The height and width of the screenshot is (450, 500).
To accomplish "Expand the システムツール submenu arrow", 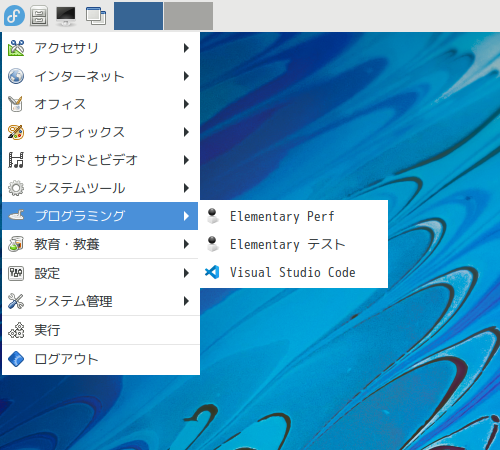I will (186, 188).
